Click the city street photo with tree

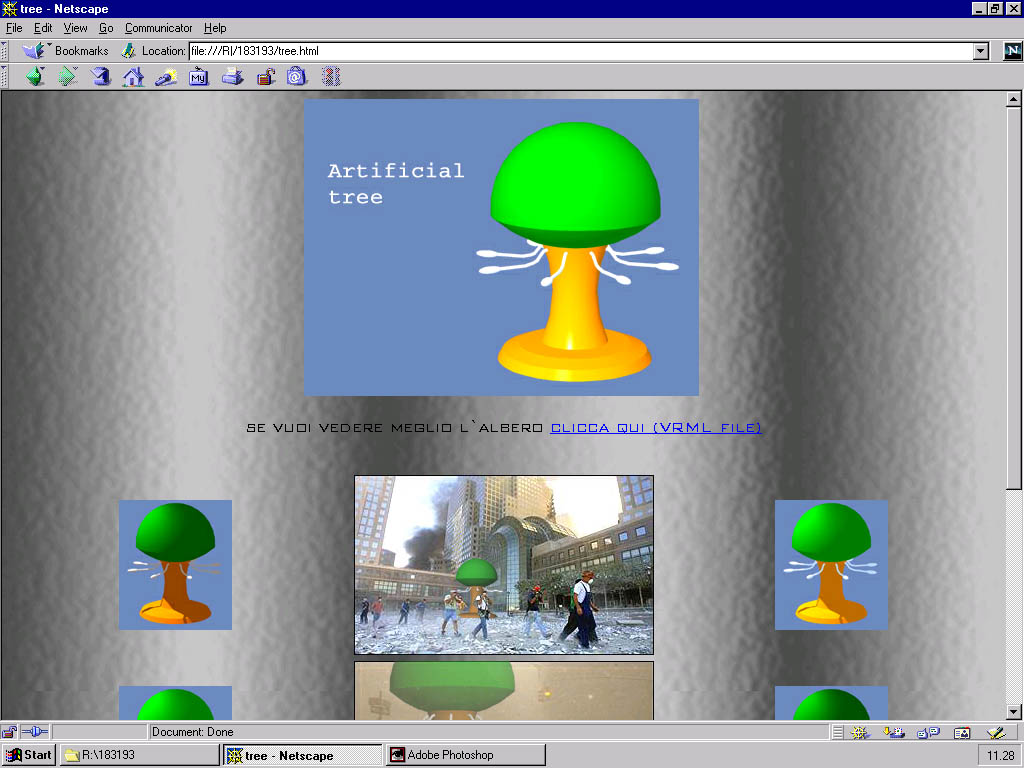coord(504,565)
